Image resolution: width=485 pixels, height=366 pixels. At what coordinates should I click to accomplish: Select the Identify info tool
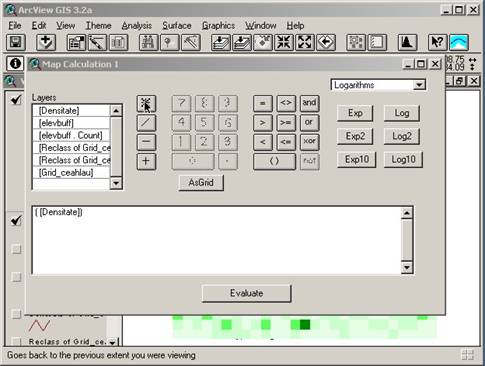coord(15,63)
